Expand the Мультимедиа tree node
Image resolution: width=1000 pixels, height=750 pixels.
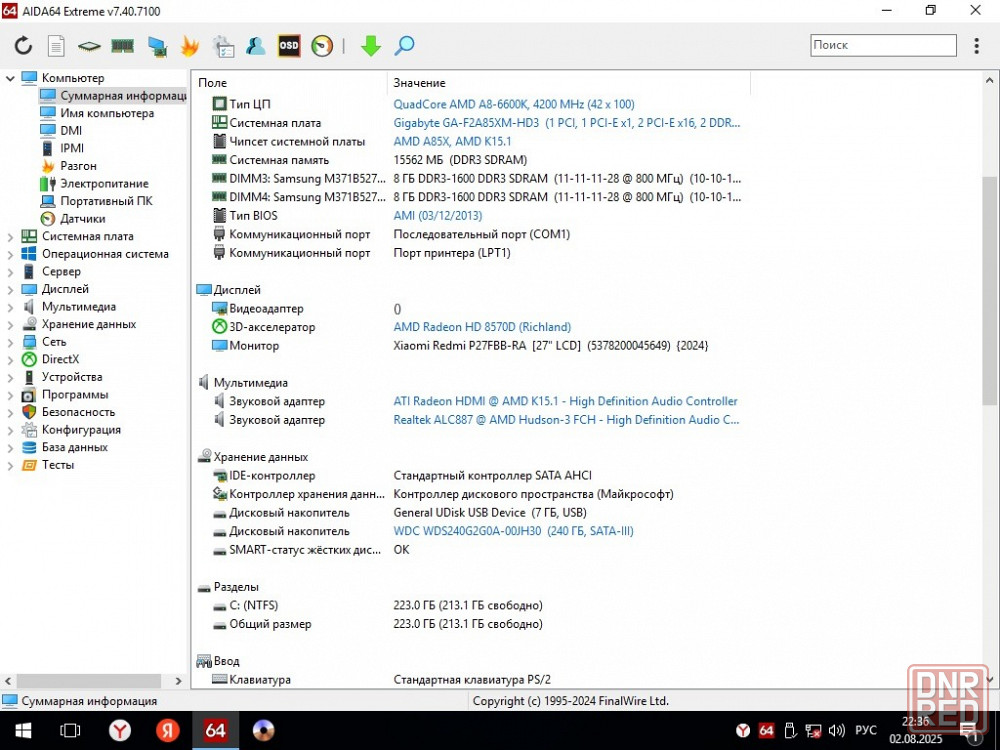(x=10, y=307)
